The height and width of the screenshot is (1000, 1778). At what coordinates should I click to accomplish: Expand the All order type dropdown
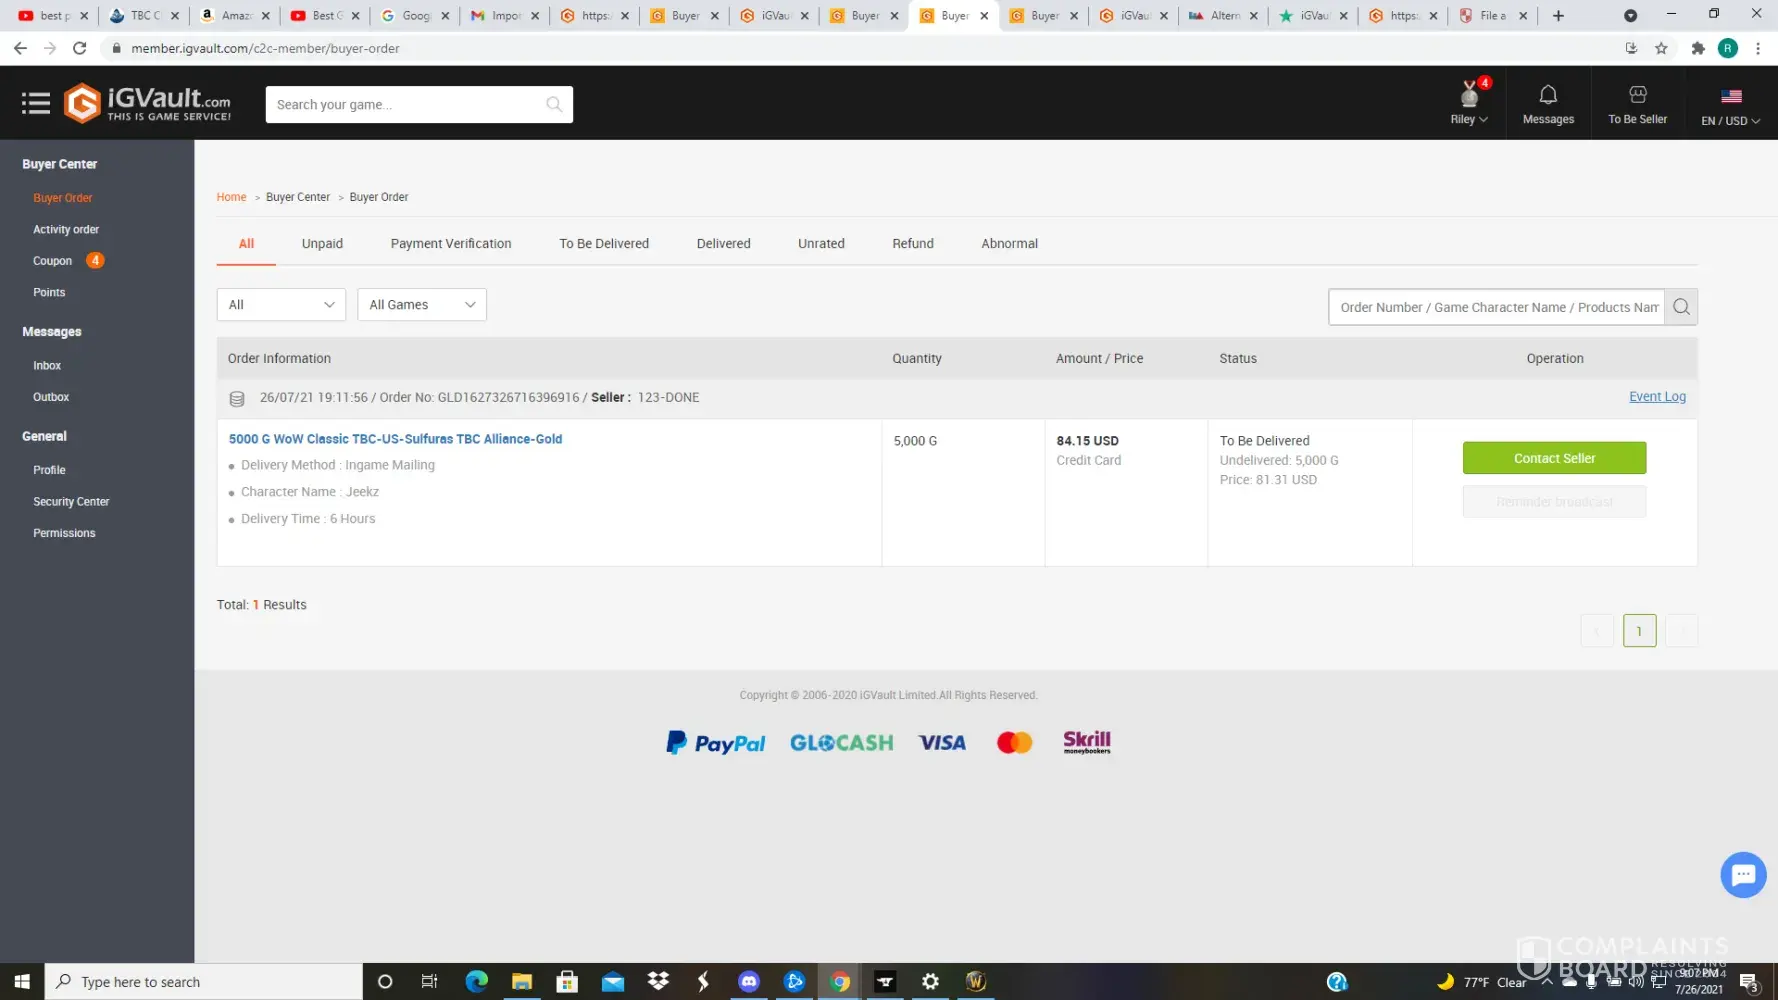[281, 305]
